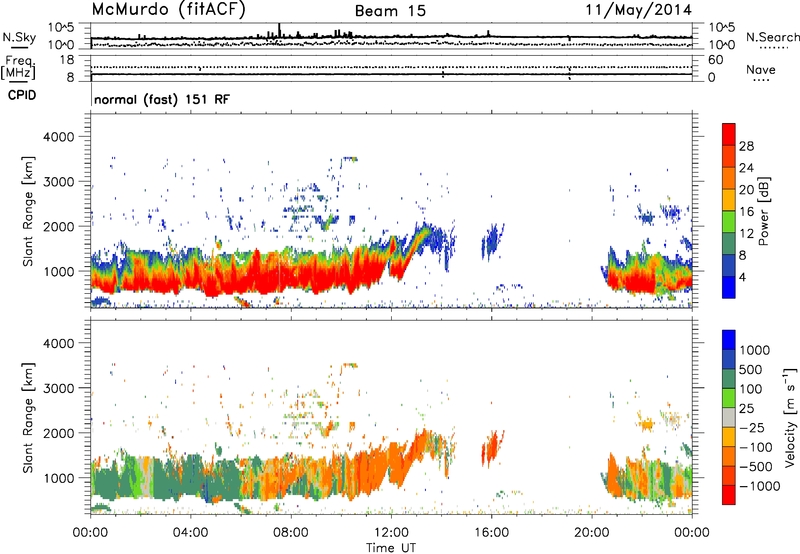Viewport: 800px width, 554px height.
Task: Click the "12:00" time tick label
Action: (391, 533)
